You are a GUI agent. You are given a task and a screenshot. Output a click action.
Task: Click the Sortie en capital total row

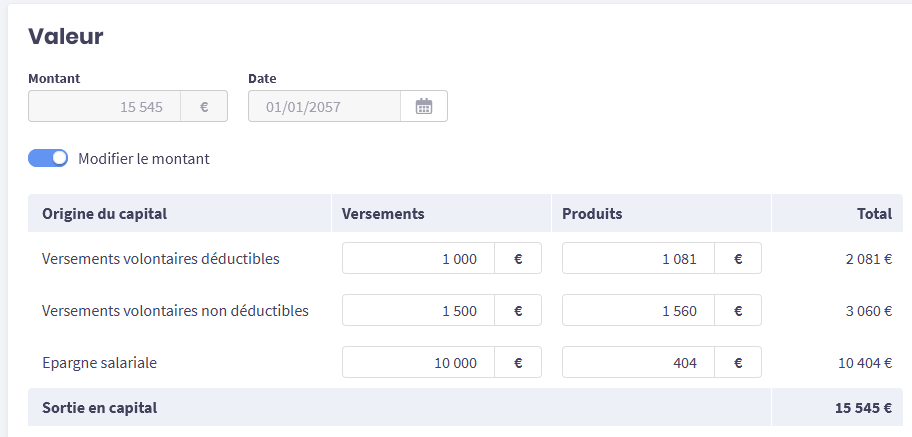(100, 407)
